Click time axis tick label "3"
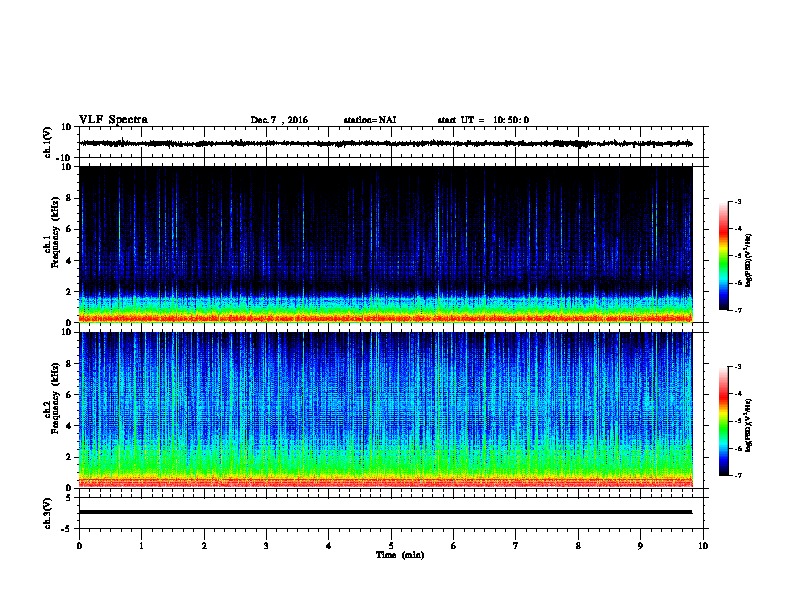Screen dimensions: 792x612 coord(266,545)
